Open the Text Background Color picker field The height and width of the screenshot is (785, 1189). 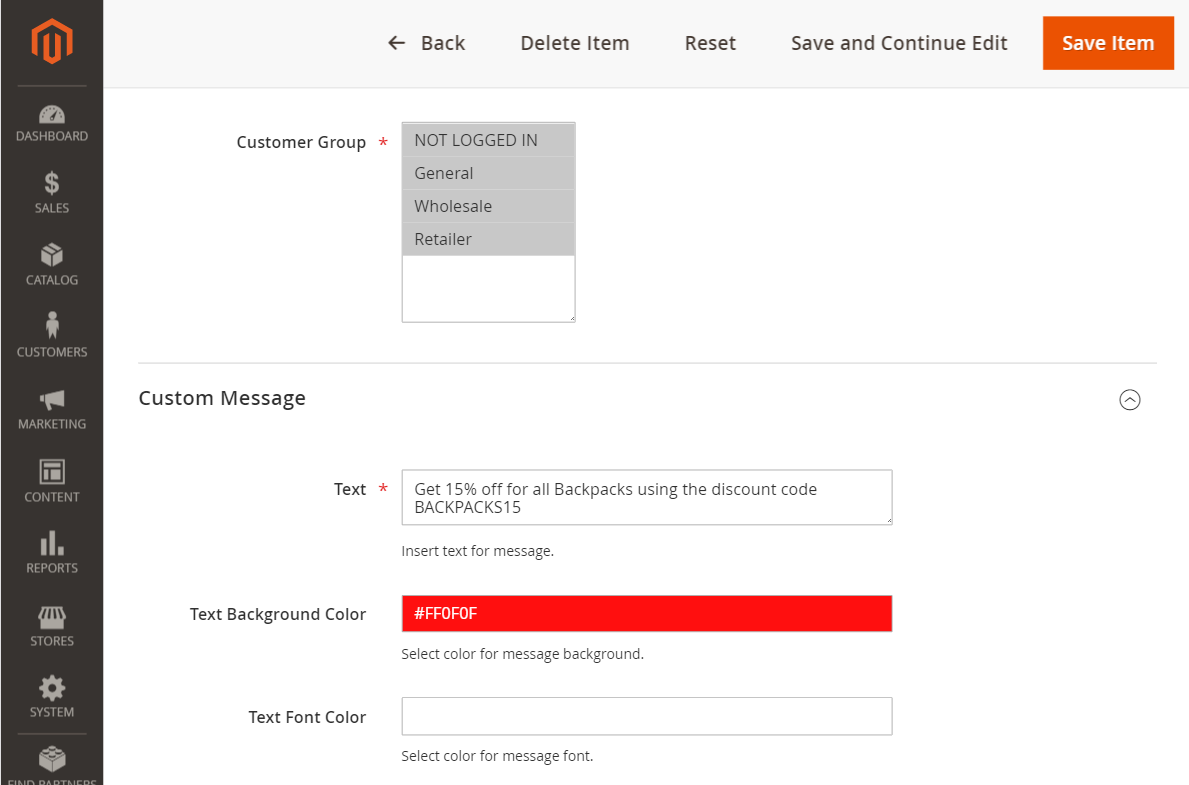pyautogui.click(x=646, y=614)
